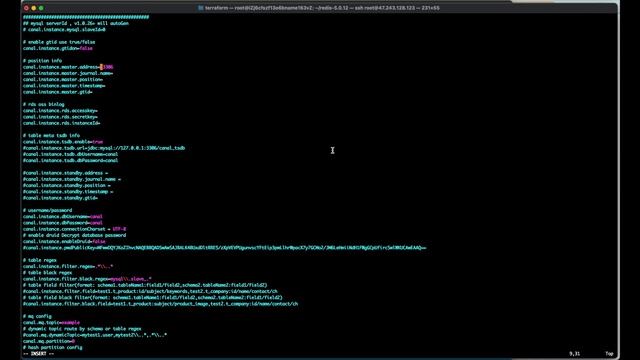The width and height of the screenshot is (640, 360).
Task: Click the #canal.instance.filter.black.field line
Action: [x=160, y=304]
